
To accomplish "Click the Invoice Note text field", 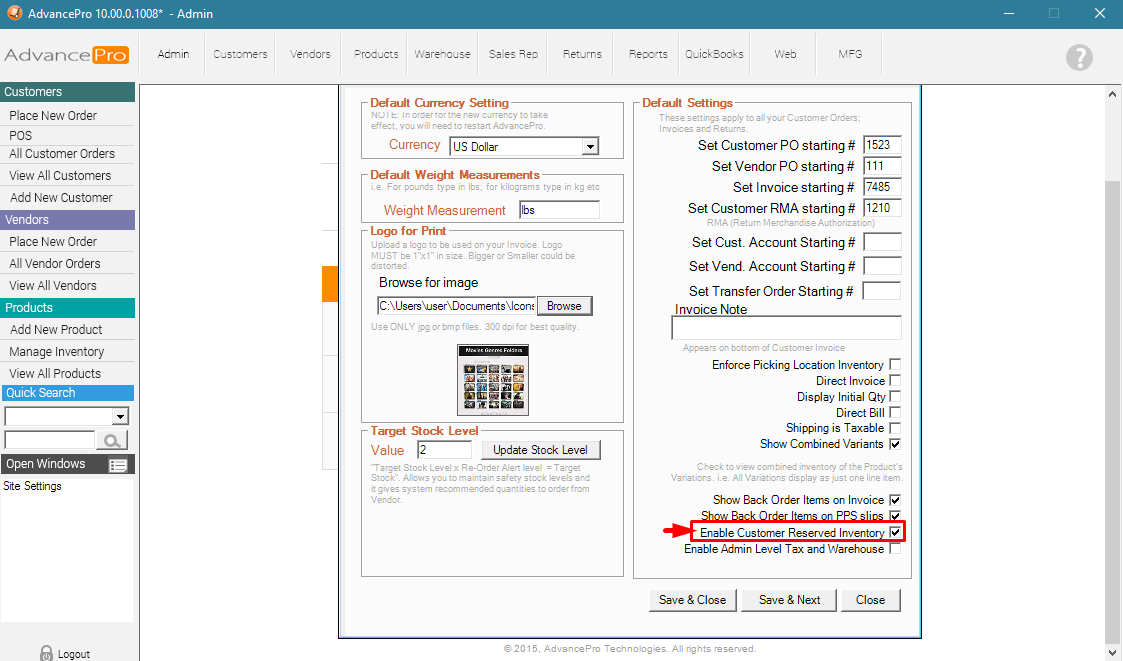I will point(786,329).
